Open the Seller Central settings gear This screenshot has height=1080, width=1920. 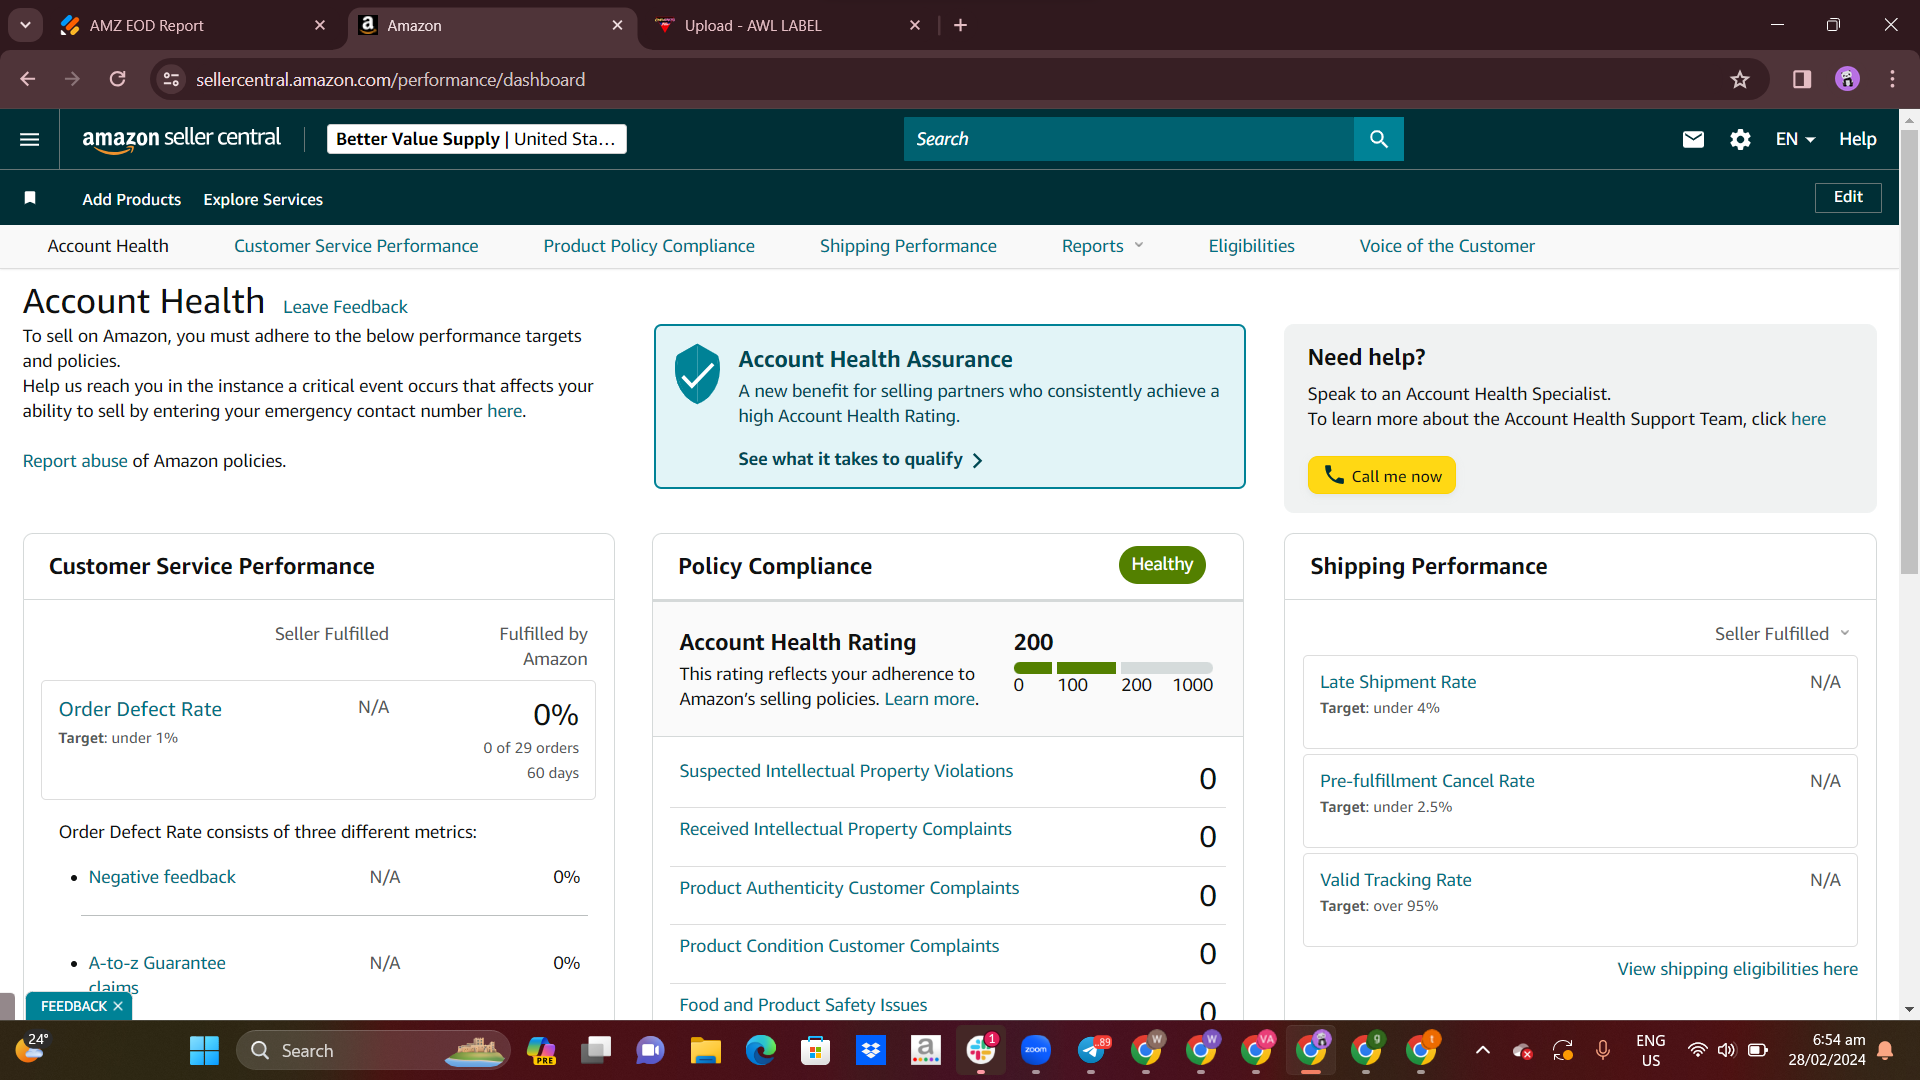1740,139
